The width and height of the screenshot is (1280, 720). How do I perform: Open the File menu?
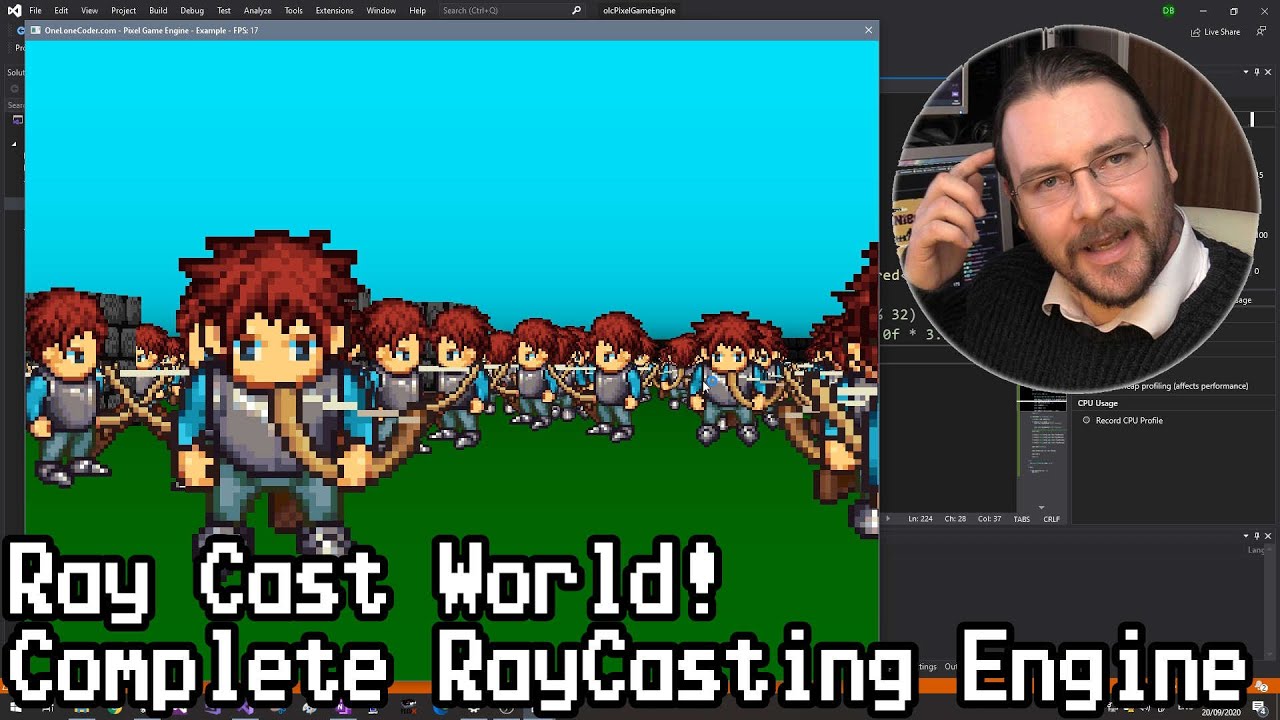[x=35, y=10]
